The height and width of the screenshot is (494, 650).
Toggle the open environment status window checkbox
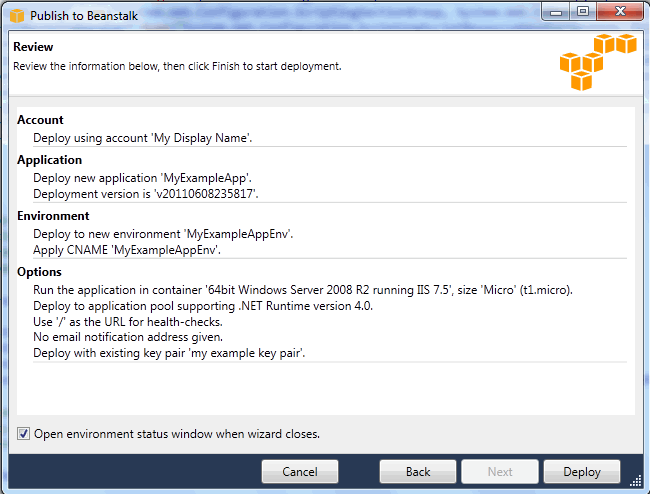click(24, 434)
